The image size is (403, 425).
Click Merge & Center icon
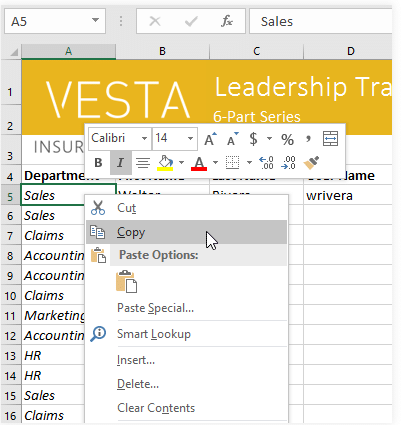coord(330,139)
